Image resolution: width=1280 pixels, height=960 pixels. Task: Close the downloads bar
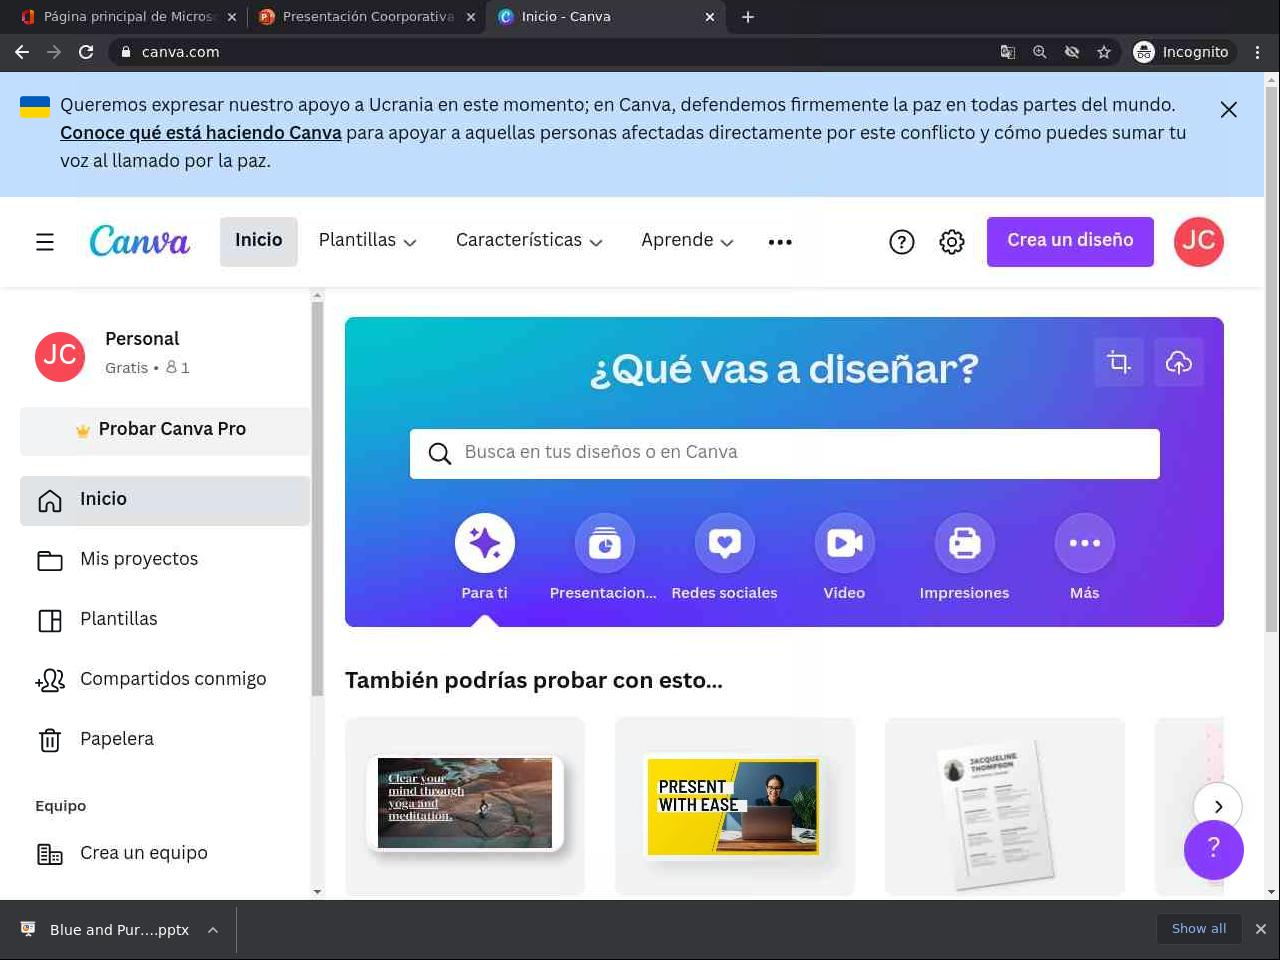click(1261, 929)
